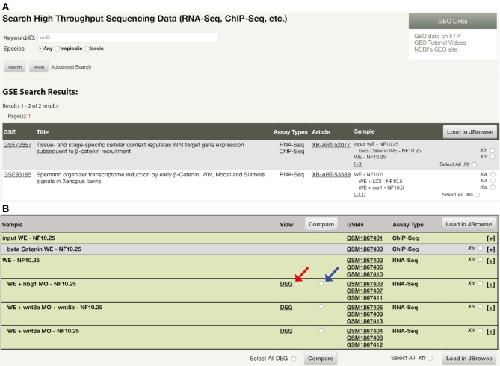This screenshot has width=500, height=366.
Task: Open the first GSE accession link in results
Action: (x=17, y=145)
